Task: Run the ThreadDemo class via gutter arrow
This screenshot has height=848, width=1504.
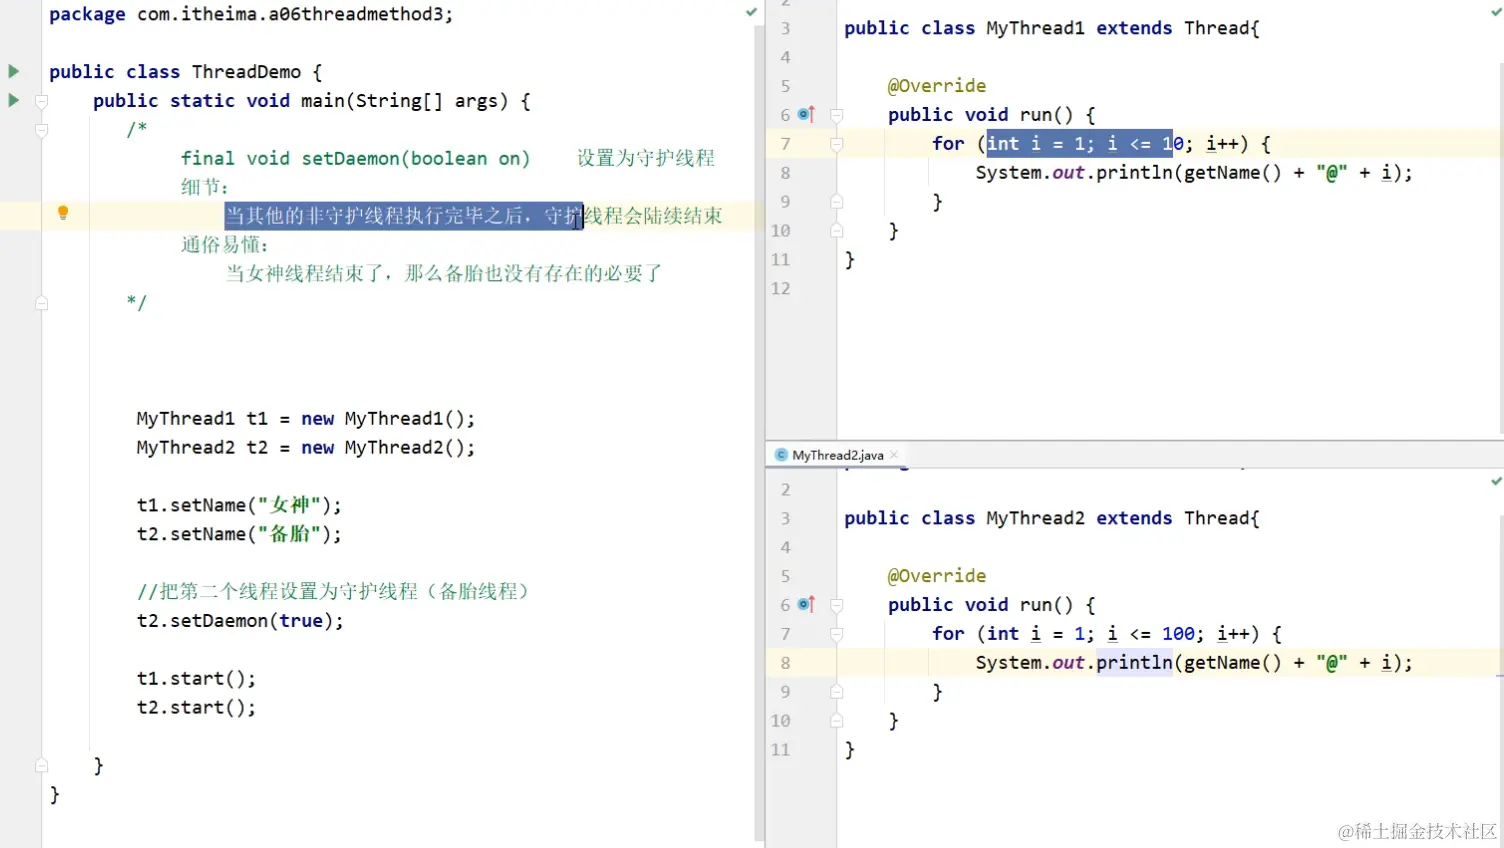Action: (14, 71)
